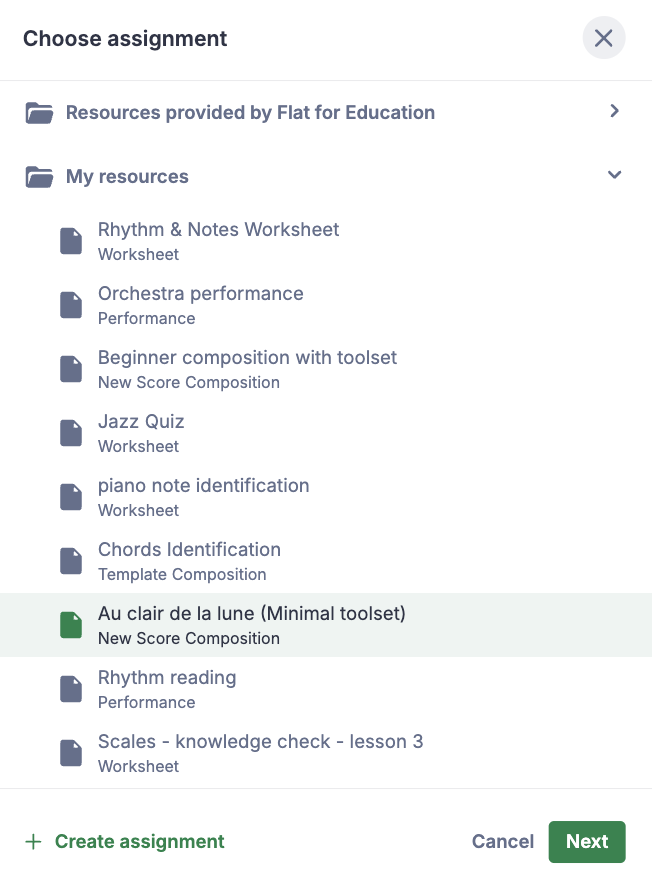Toggle the My resources section label
The height and width of the screenshot is (886, 652).
point(127,177)
